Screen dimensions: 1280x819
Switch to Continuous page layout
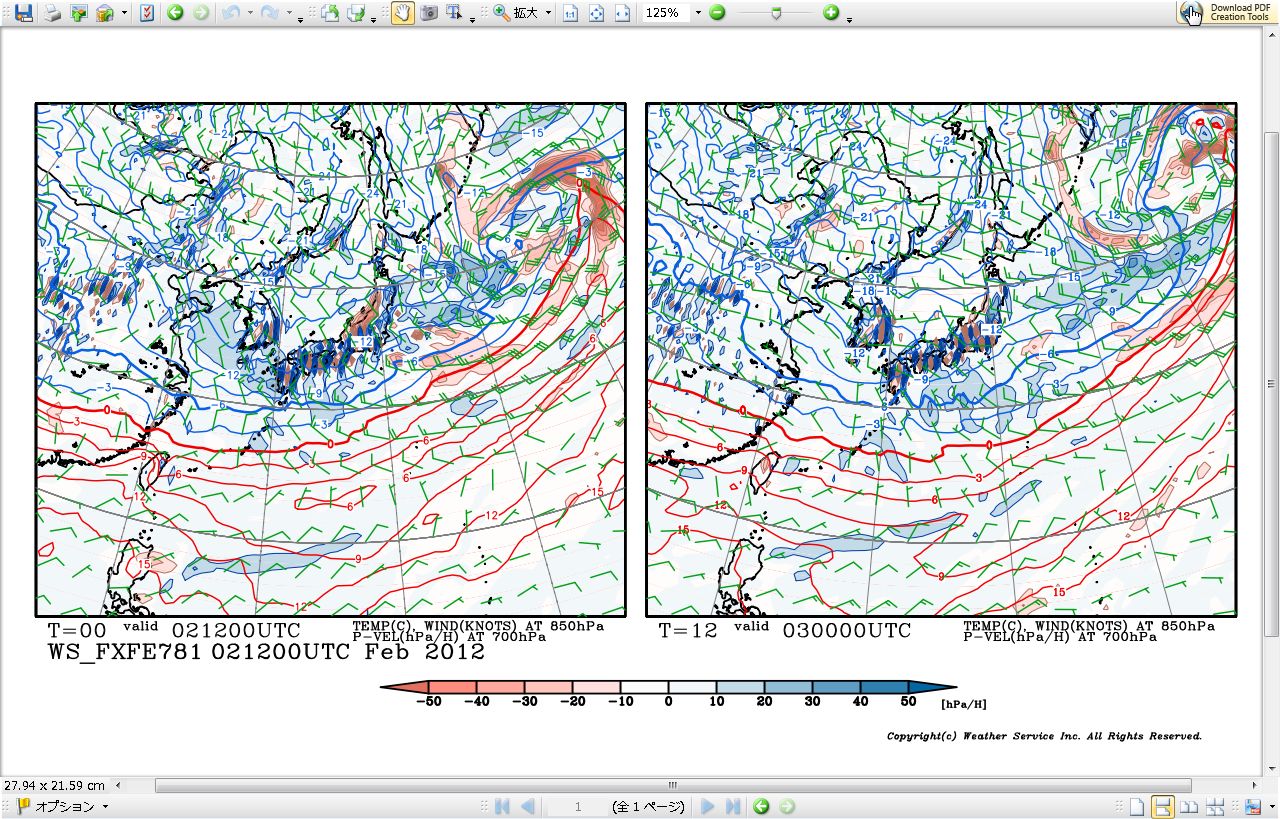coord(1163,807)
